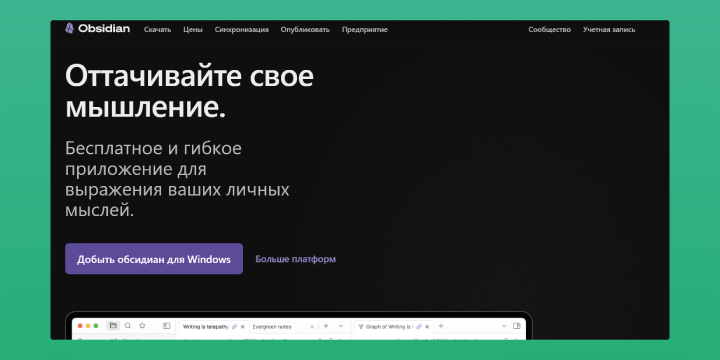The width and height of the screenshot is (720, 360).
Task: Open the Синхронизация menu item
Action: (x=242, y=29)
